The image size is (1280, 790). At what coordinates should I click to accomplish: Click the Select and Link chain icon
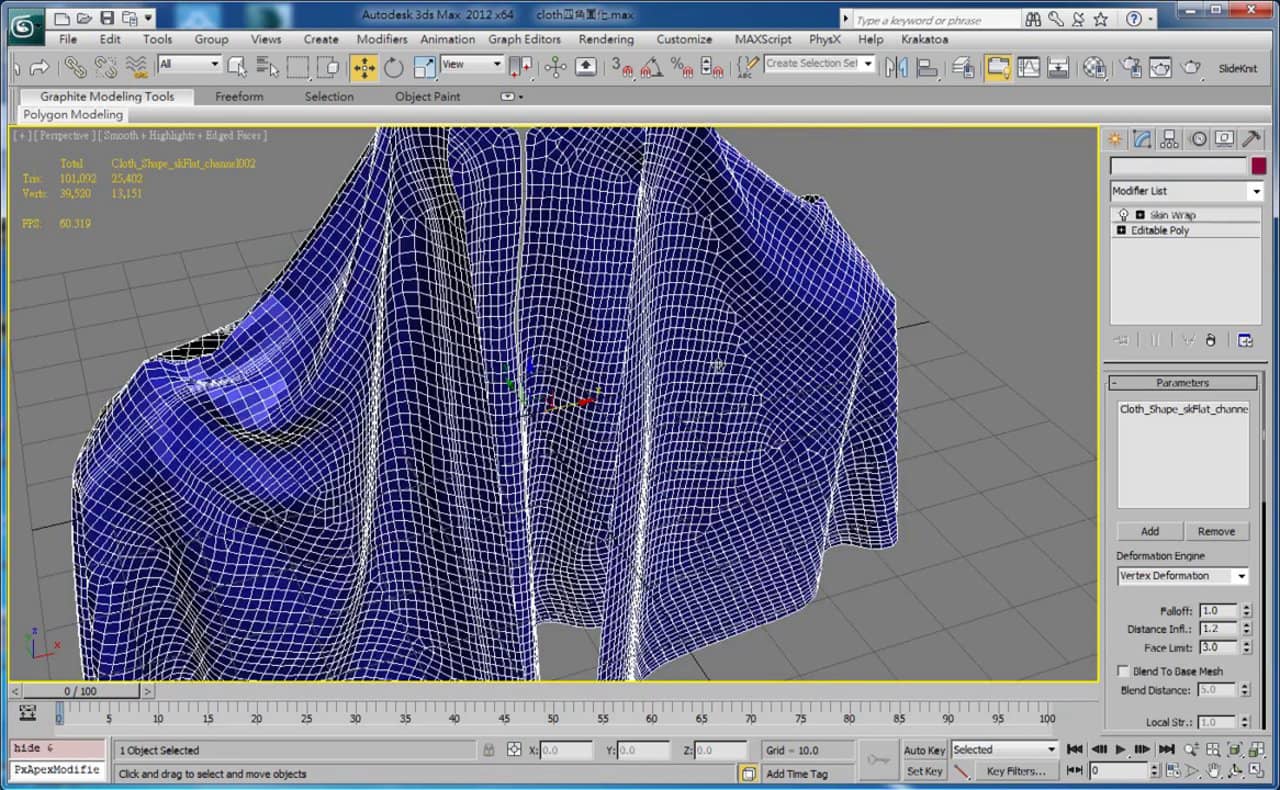click(75, 68)
